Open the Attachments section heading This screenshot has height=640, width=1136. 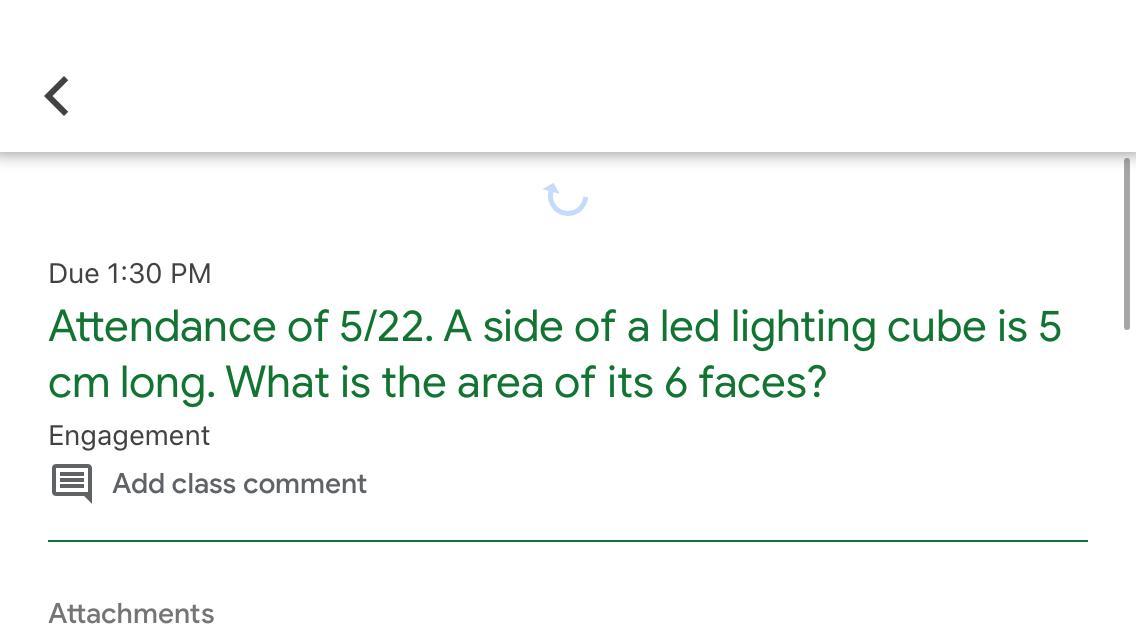(x=131, y=613)
